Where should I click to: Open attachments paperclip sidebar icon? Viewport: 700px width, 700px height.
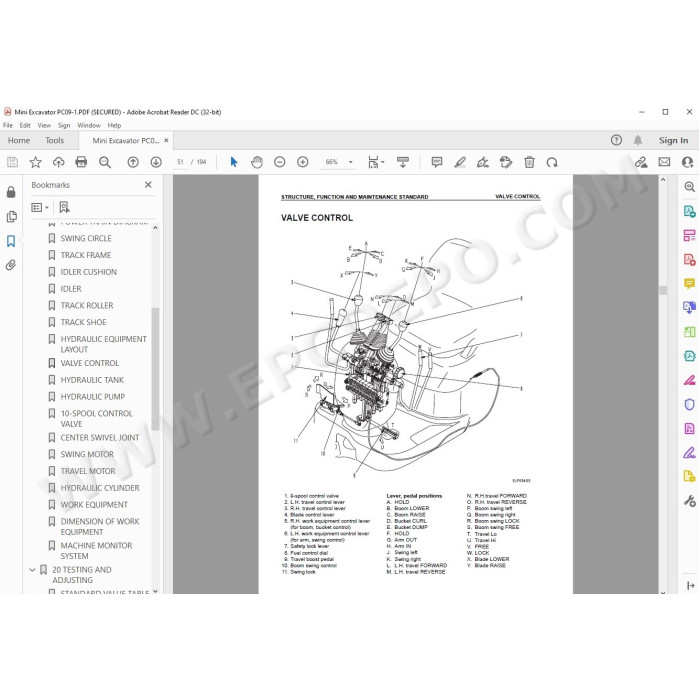tap(11, 265)
